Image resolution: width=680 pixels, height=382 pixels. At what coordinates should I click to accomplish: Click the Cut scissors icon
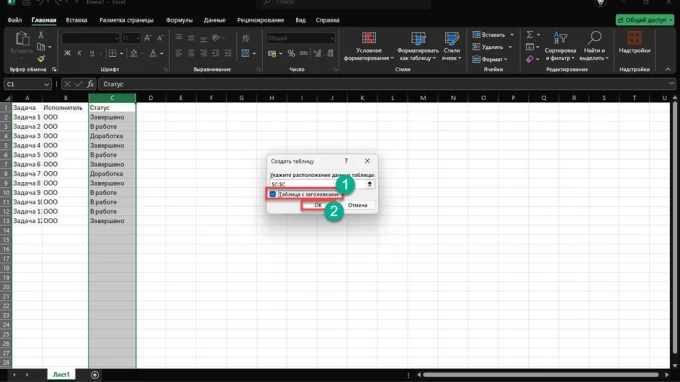41,35
